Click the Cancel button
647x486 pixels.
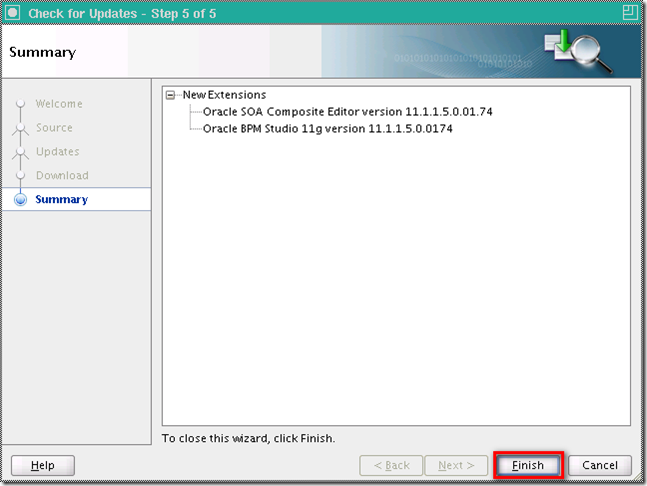pyautogui.click(x=600, y=465)
